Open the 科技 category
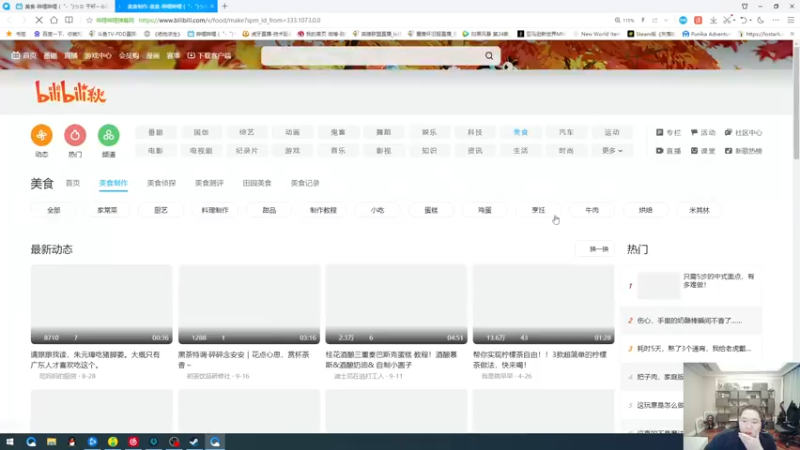Viewport: 800px width, 450px height. coord(475,132)
